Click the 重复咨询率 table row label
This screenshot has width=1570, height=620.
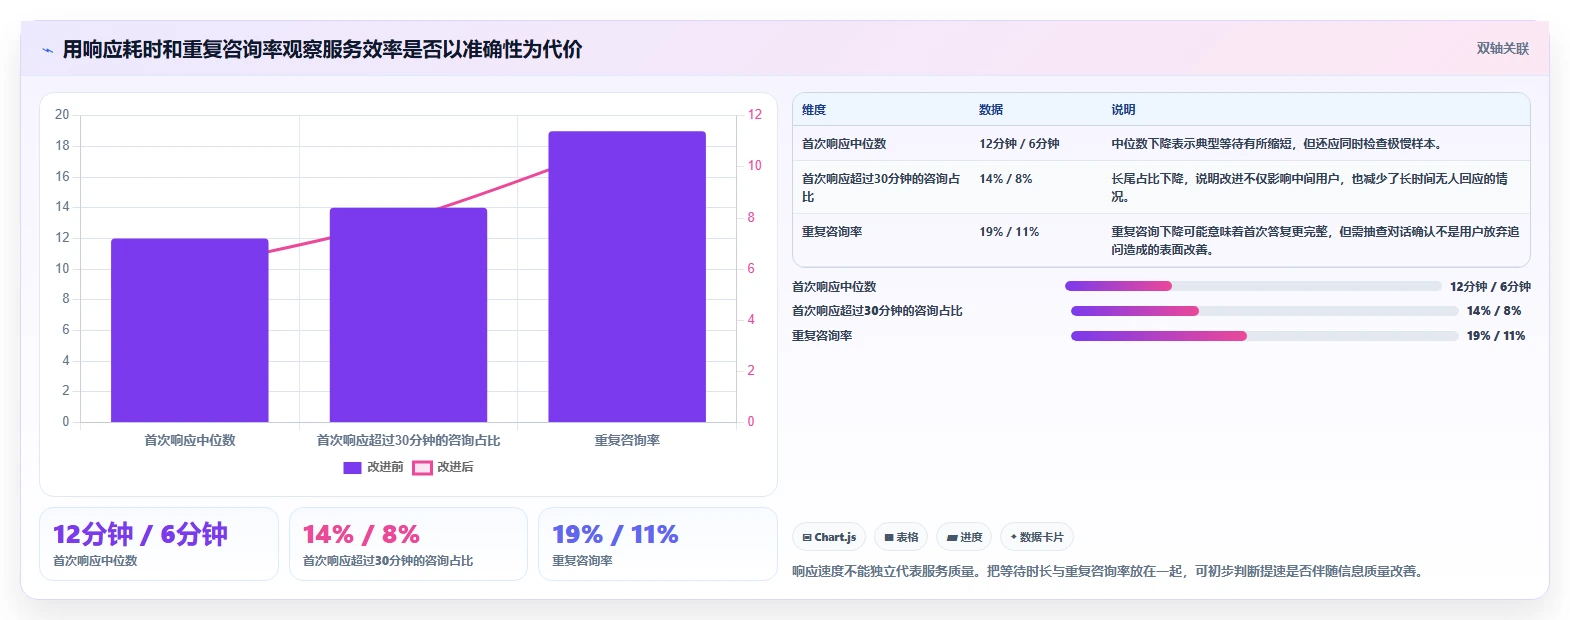point(832,232)
